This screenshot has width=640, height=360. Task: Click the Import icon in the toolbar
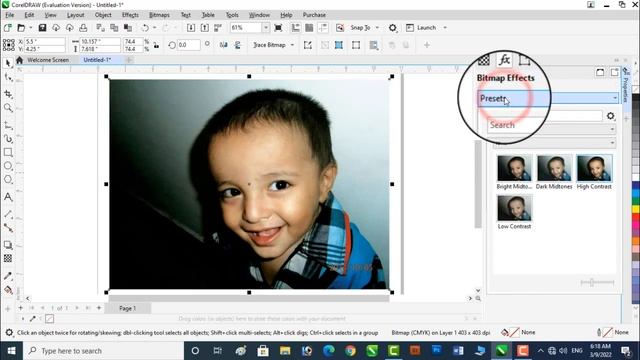(191, 28)
